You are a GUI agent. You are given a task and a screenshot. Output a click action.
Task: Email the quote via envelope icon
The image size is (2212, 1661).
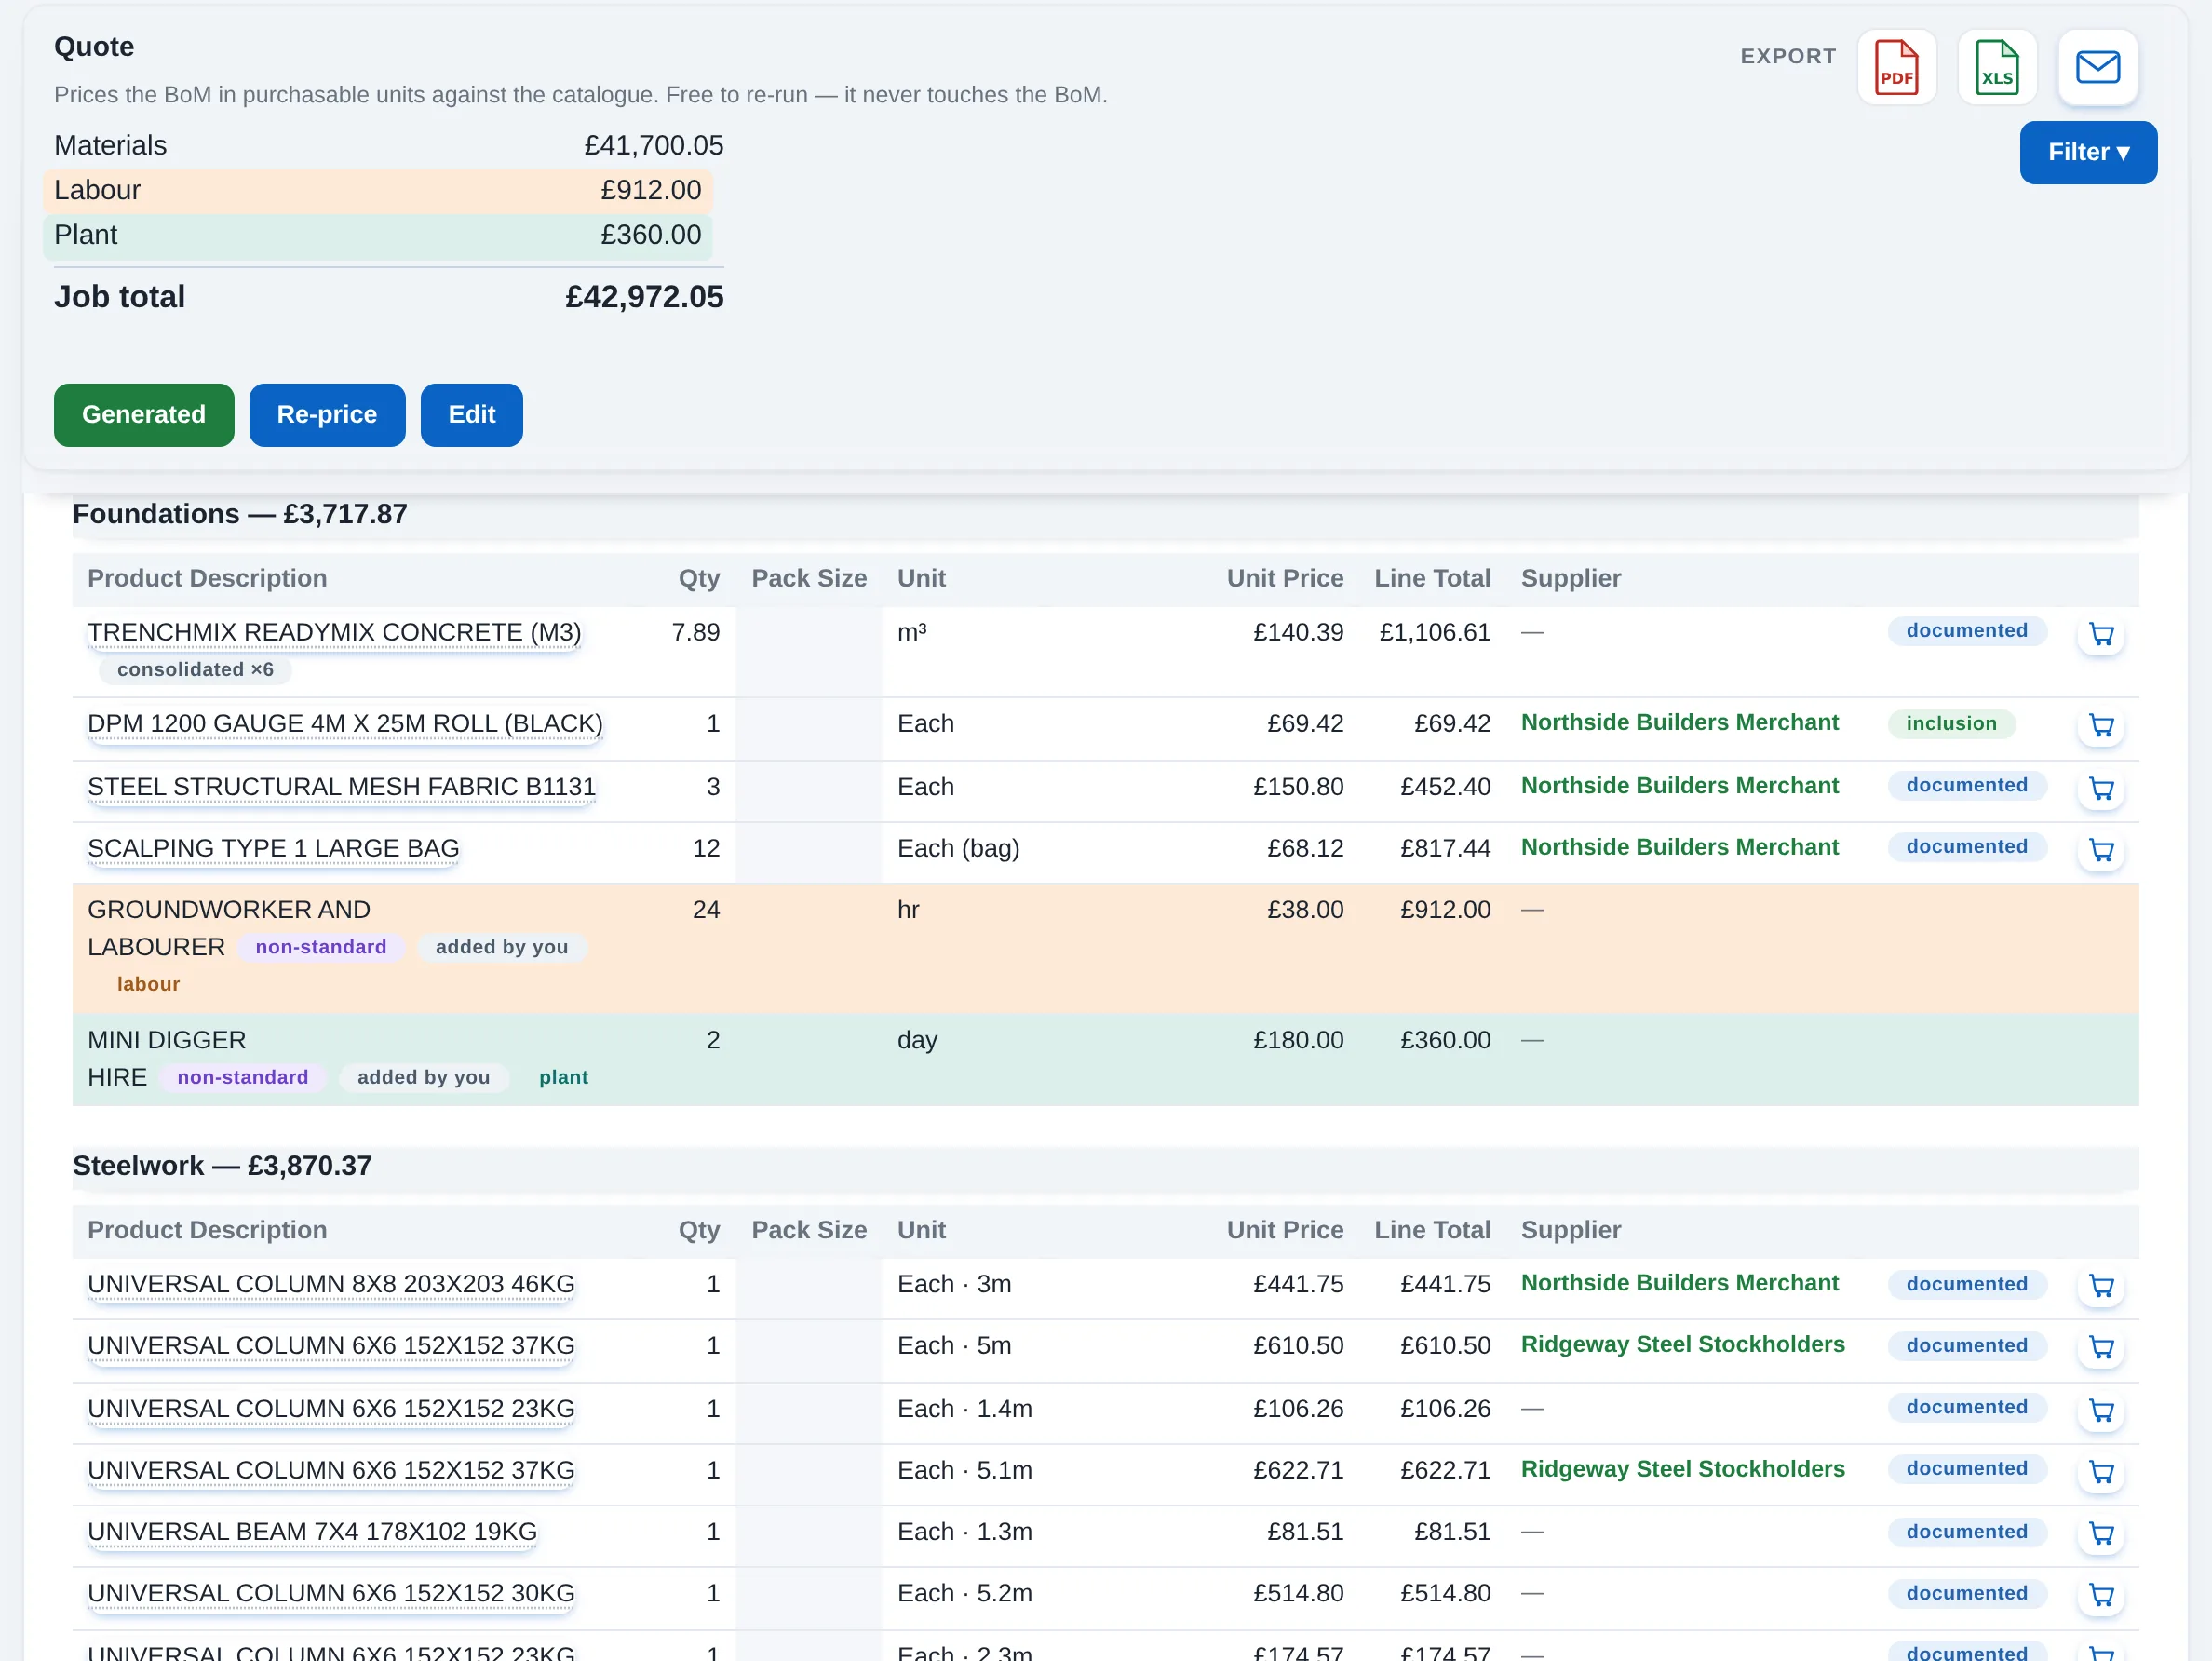point(2097,67)
